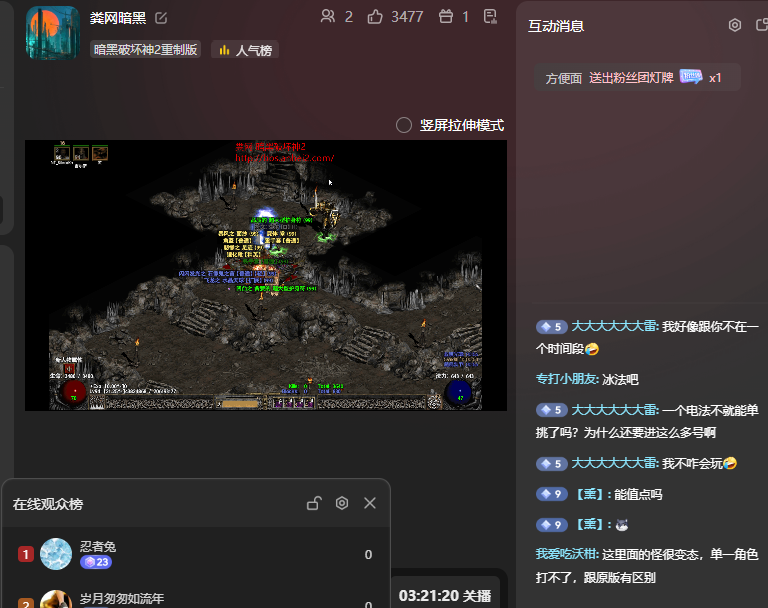Click the 3477 likes count
768x608 pixels.
point(407,17)
